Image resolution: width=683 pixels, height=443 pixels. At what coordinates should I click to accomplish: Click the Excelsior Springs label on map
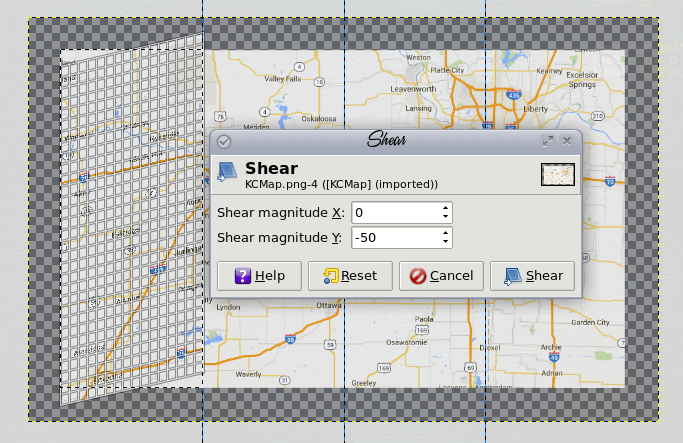point(582,80)
